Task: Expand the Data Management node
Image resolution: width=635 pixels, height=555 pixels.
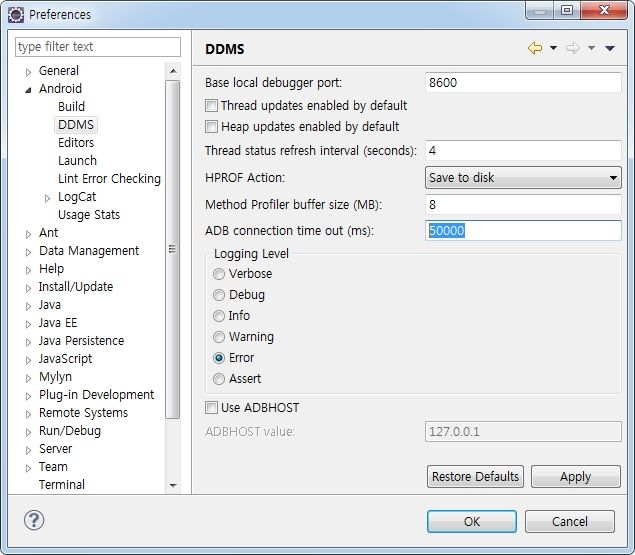Action: 28,252
